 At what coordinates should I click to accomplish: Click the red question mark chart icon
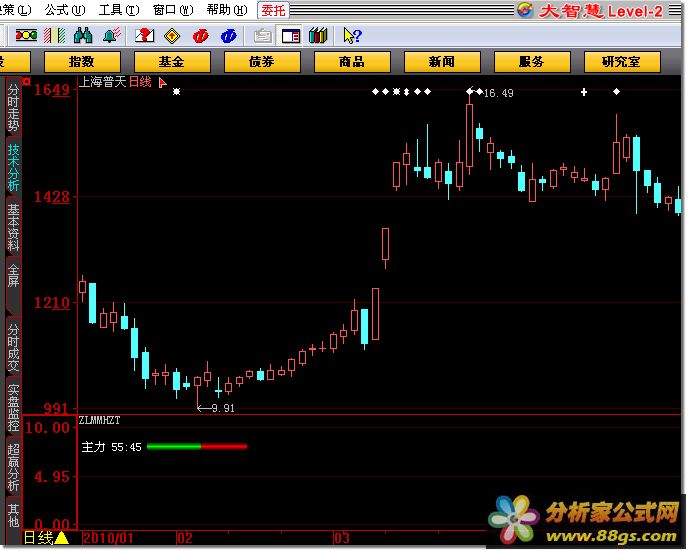click(x=145, y=35)
